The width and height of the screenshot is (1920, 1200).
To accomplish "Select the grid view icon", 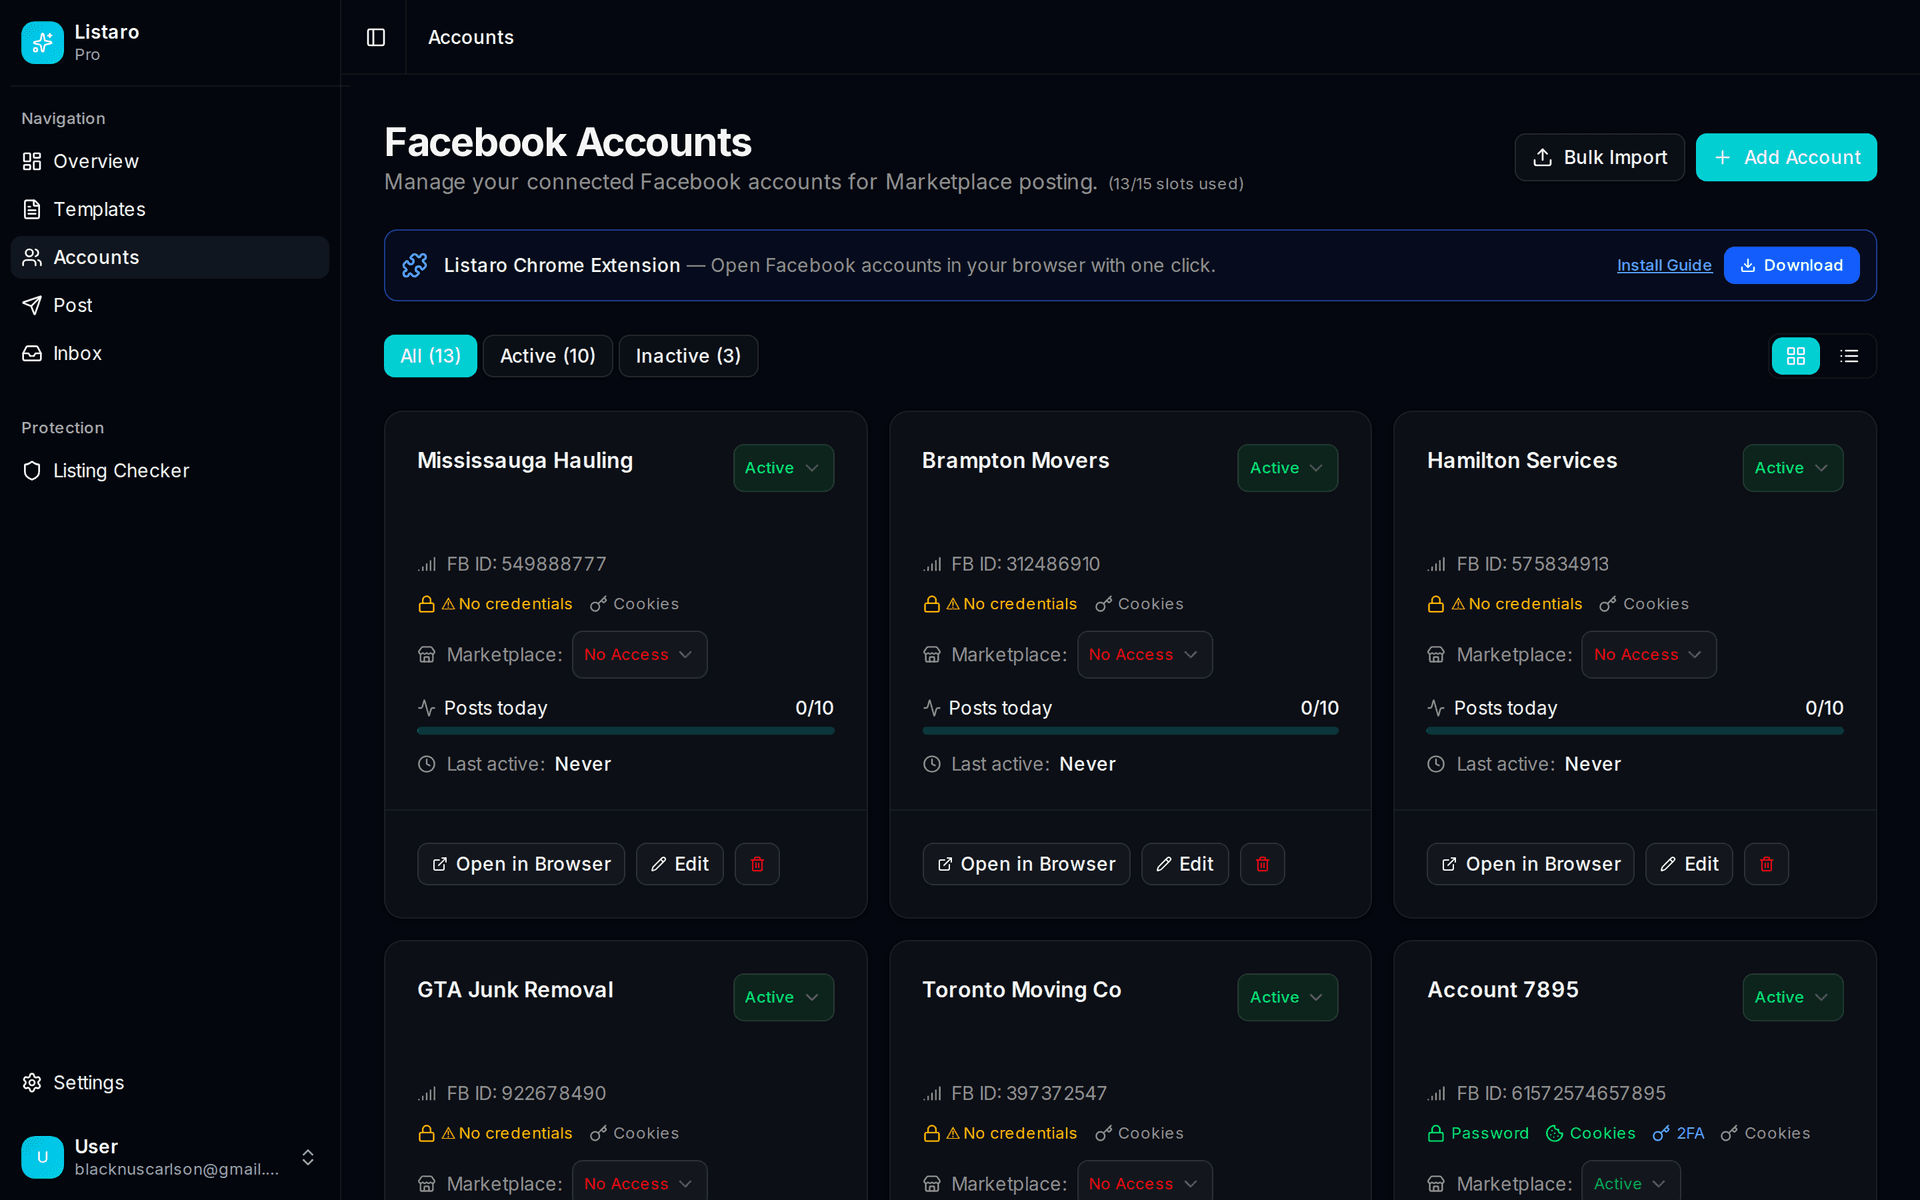I will 1796,356.
